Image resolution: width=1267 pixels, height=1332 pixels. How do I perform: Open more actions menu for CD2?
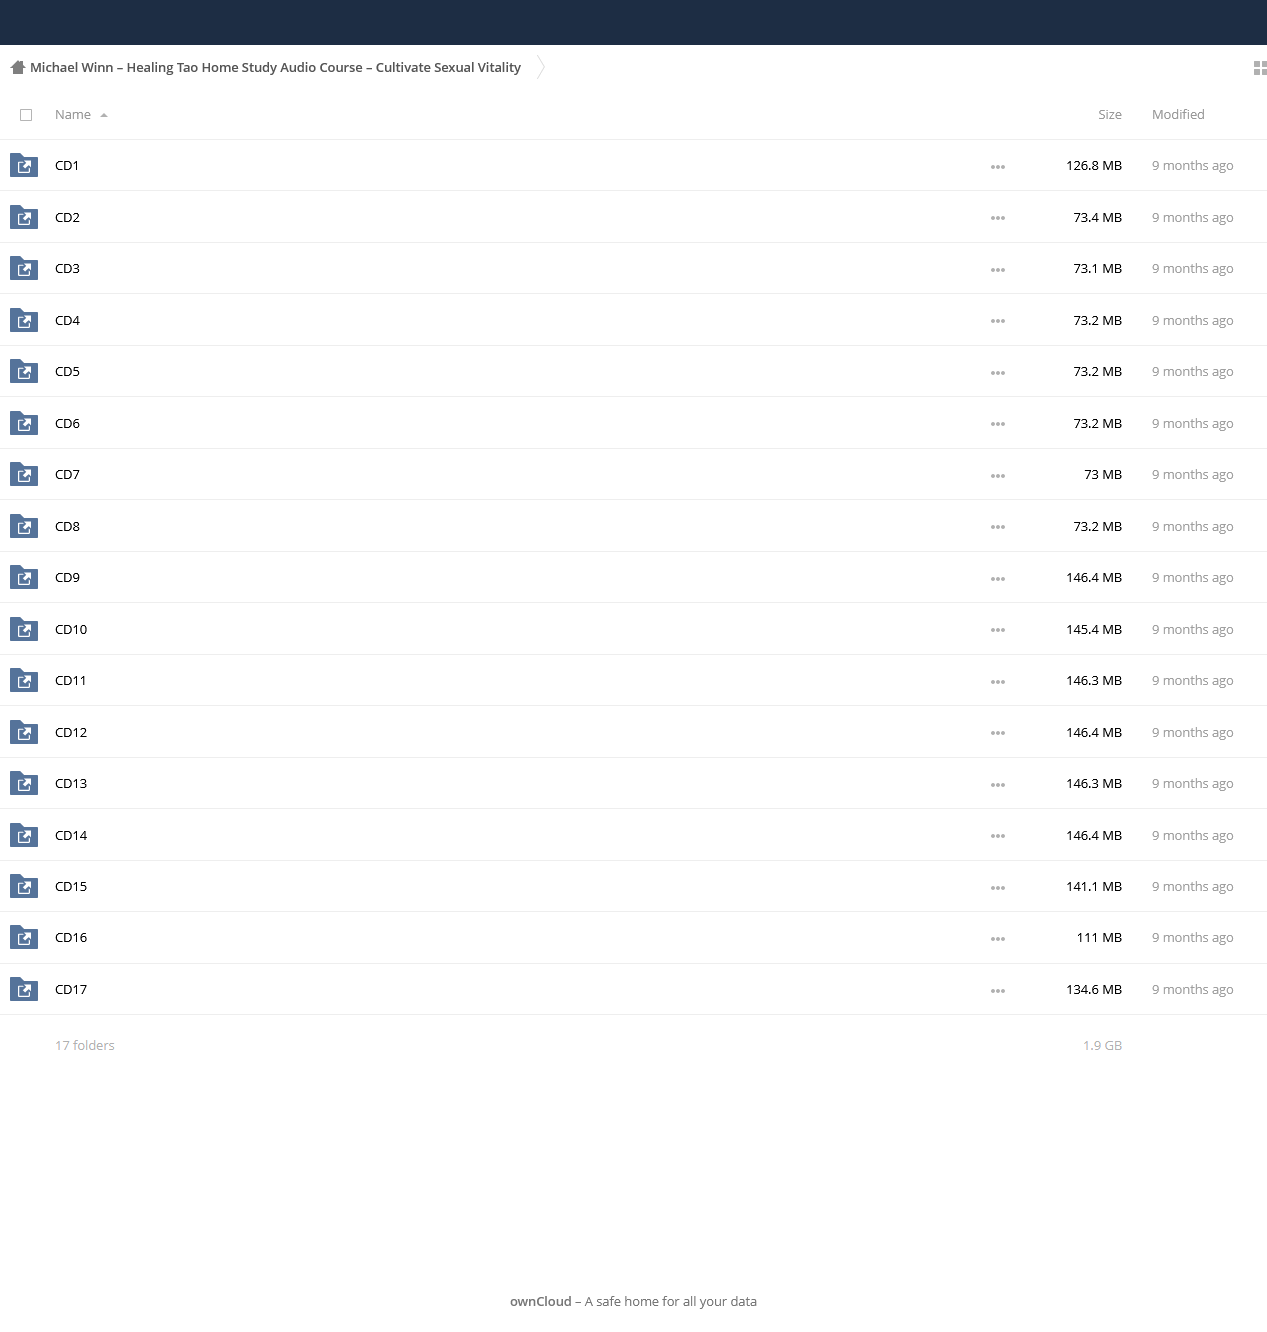pos(998,218)
